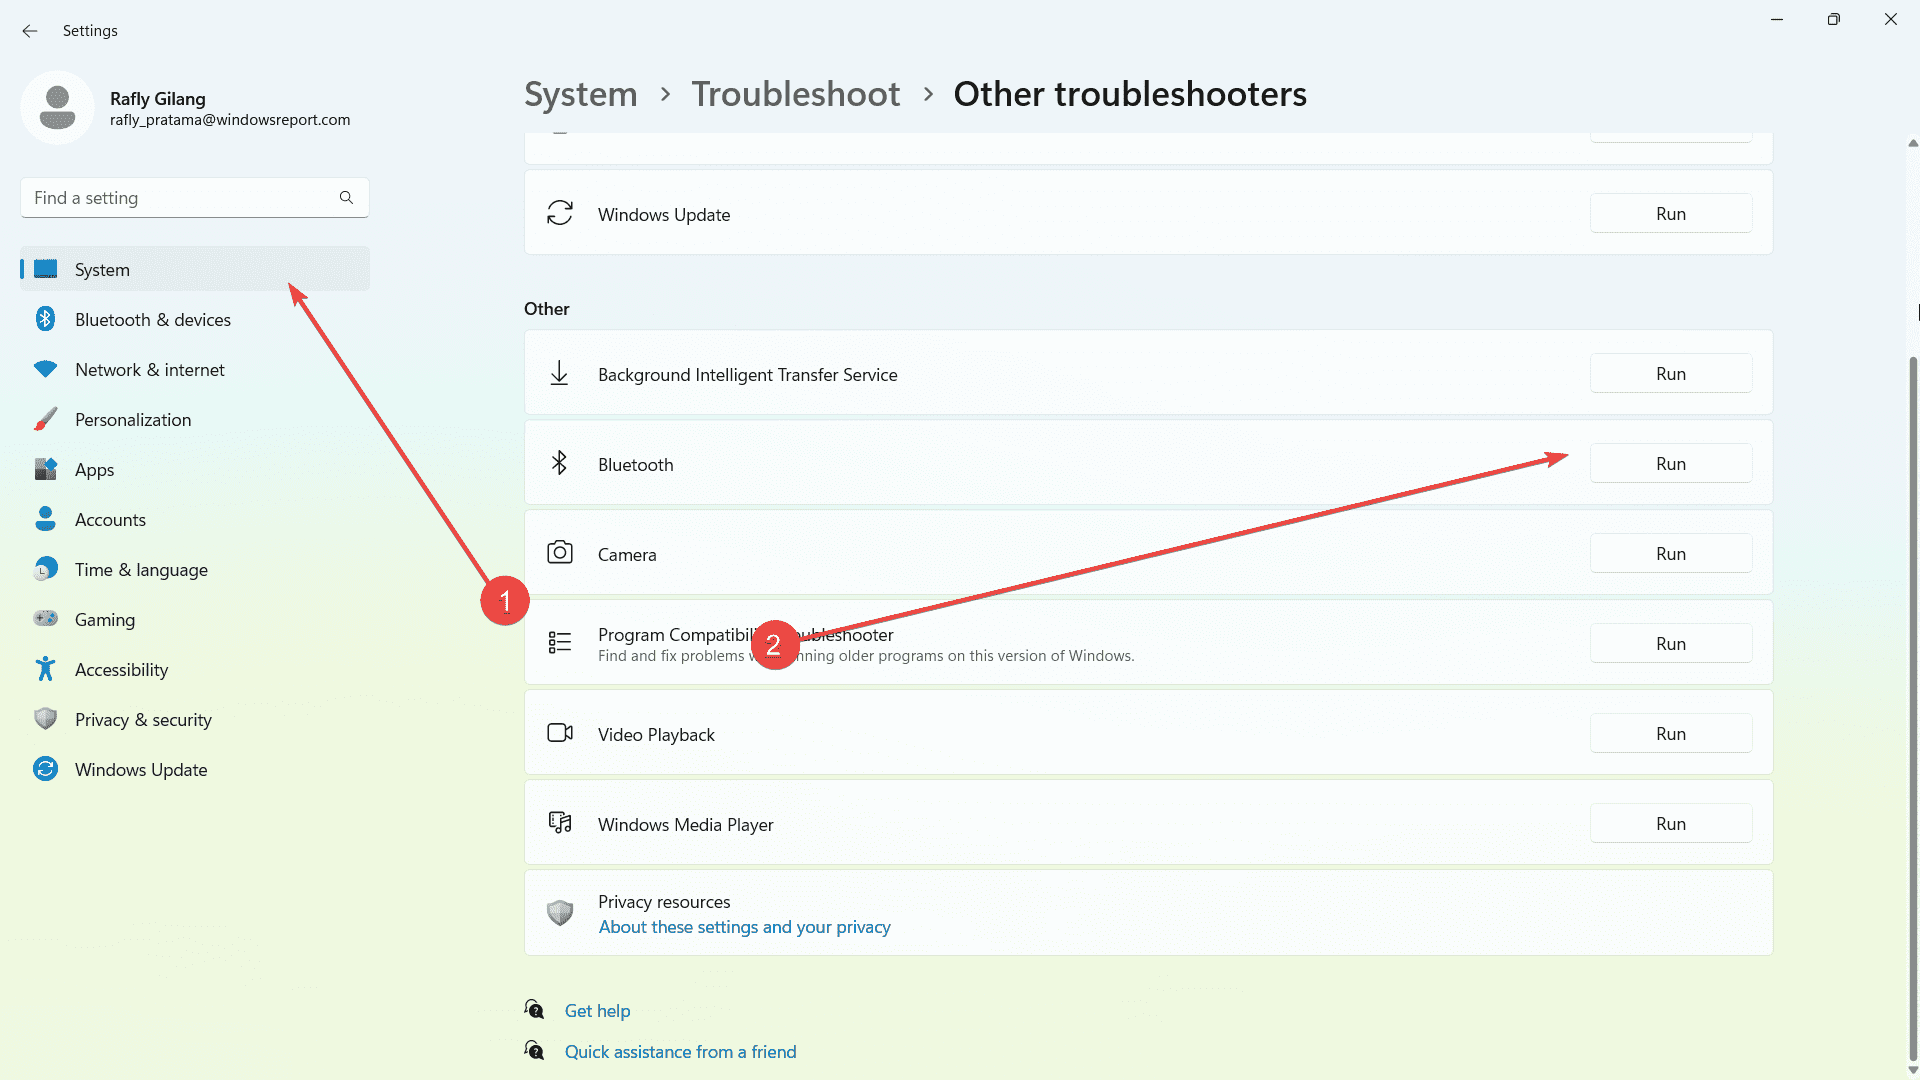
Task: Click the Background Intelligent Transfer Service icon
Action: pos(559,373)
